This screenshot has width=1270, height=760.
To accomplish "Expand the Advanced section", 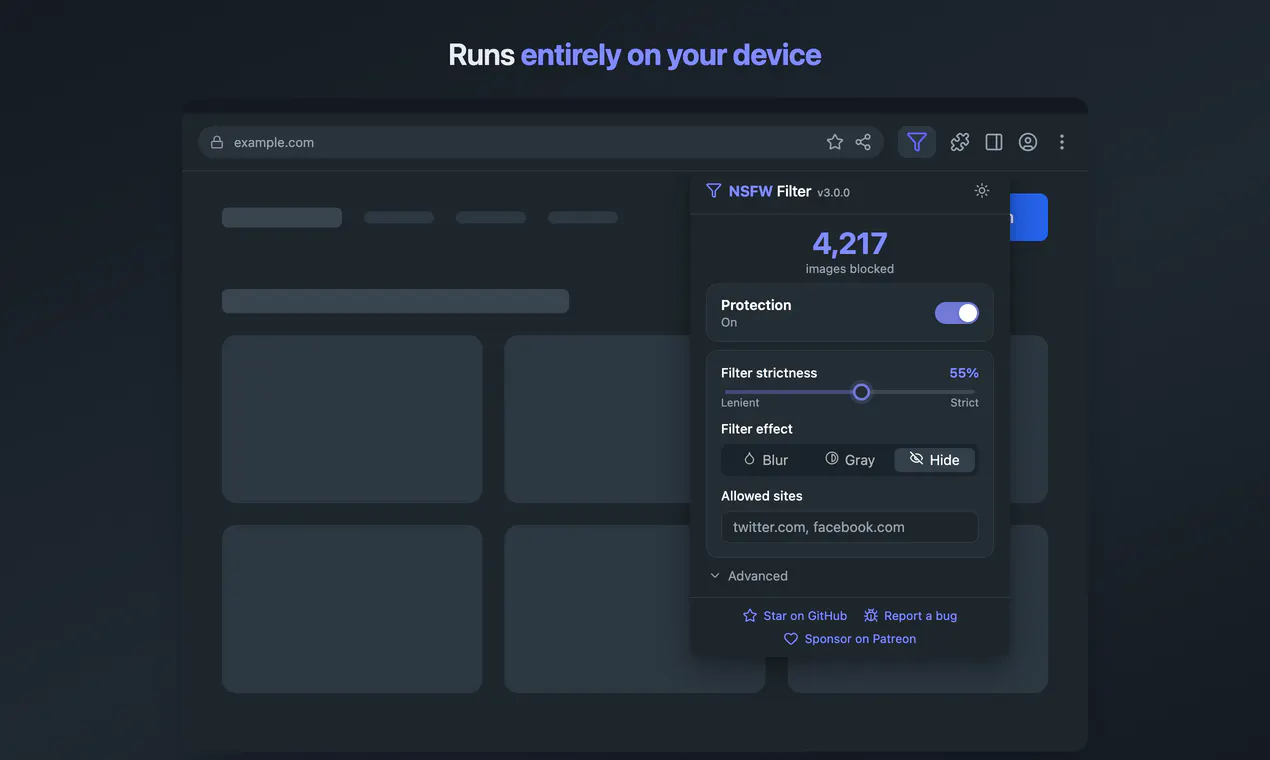I will pyautogui.click(x=749, y=576).
